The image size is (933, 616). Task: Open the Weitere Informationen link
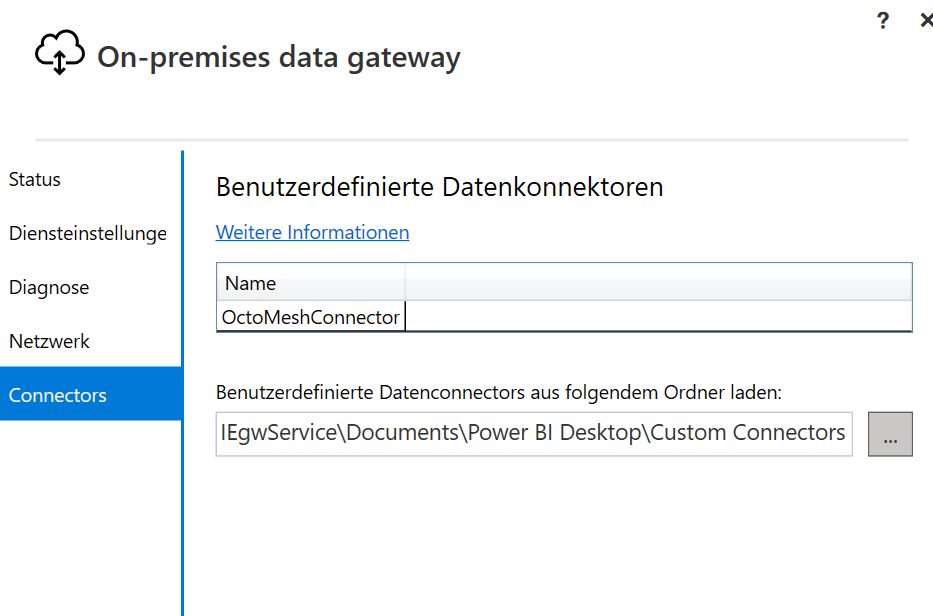312,231
